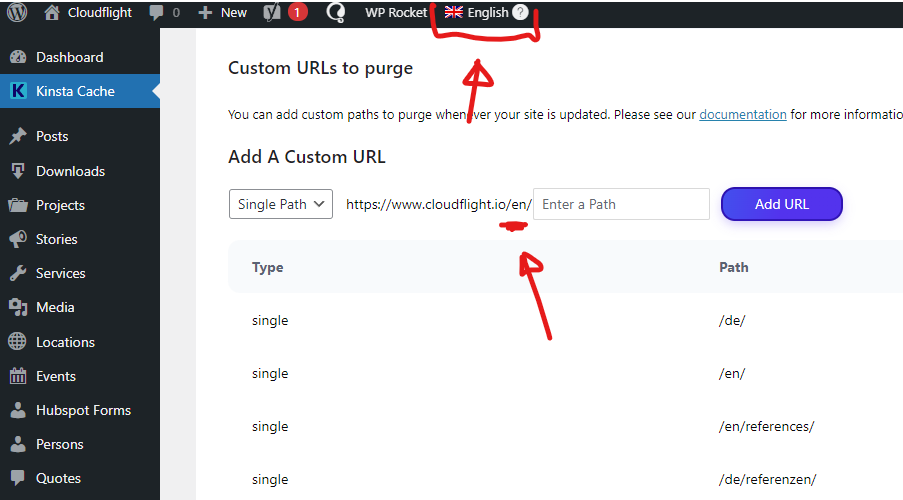
Task: Open the comments bubble icon
Action: tap(156, 13)
